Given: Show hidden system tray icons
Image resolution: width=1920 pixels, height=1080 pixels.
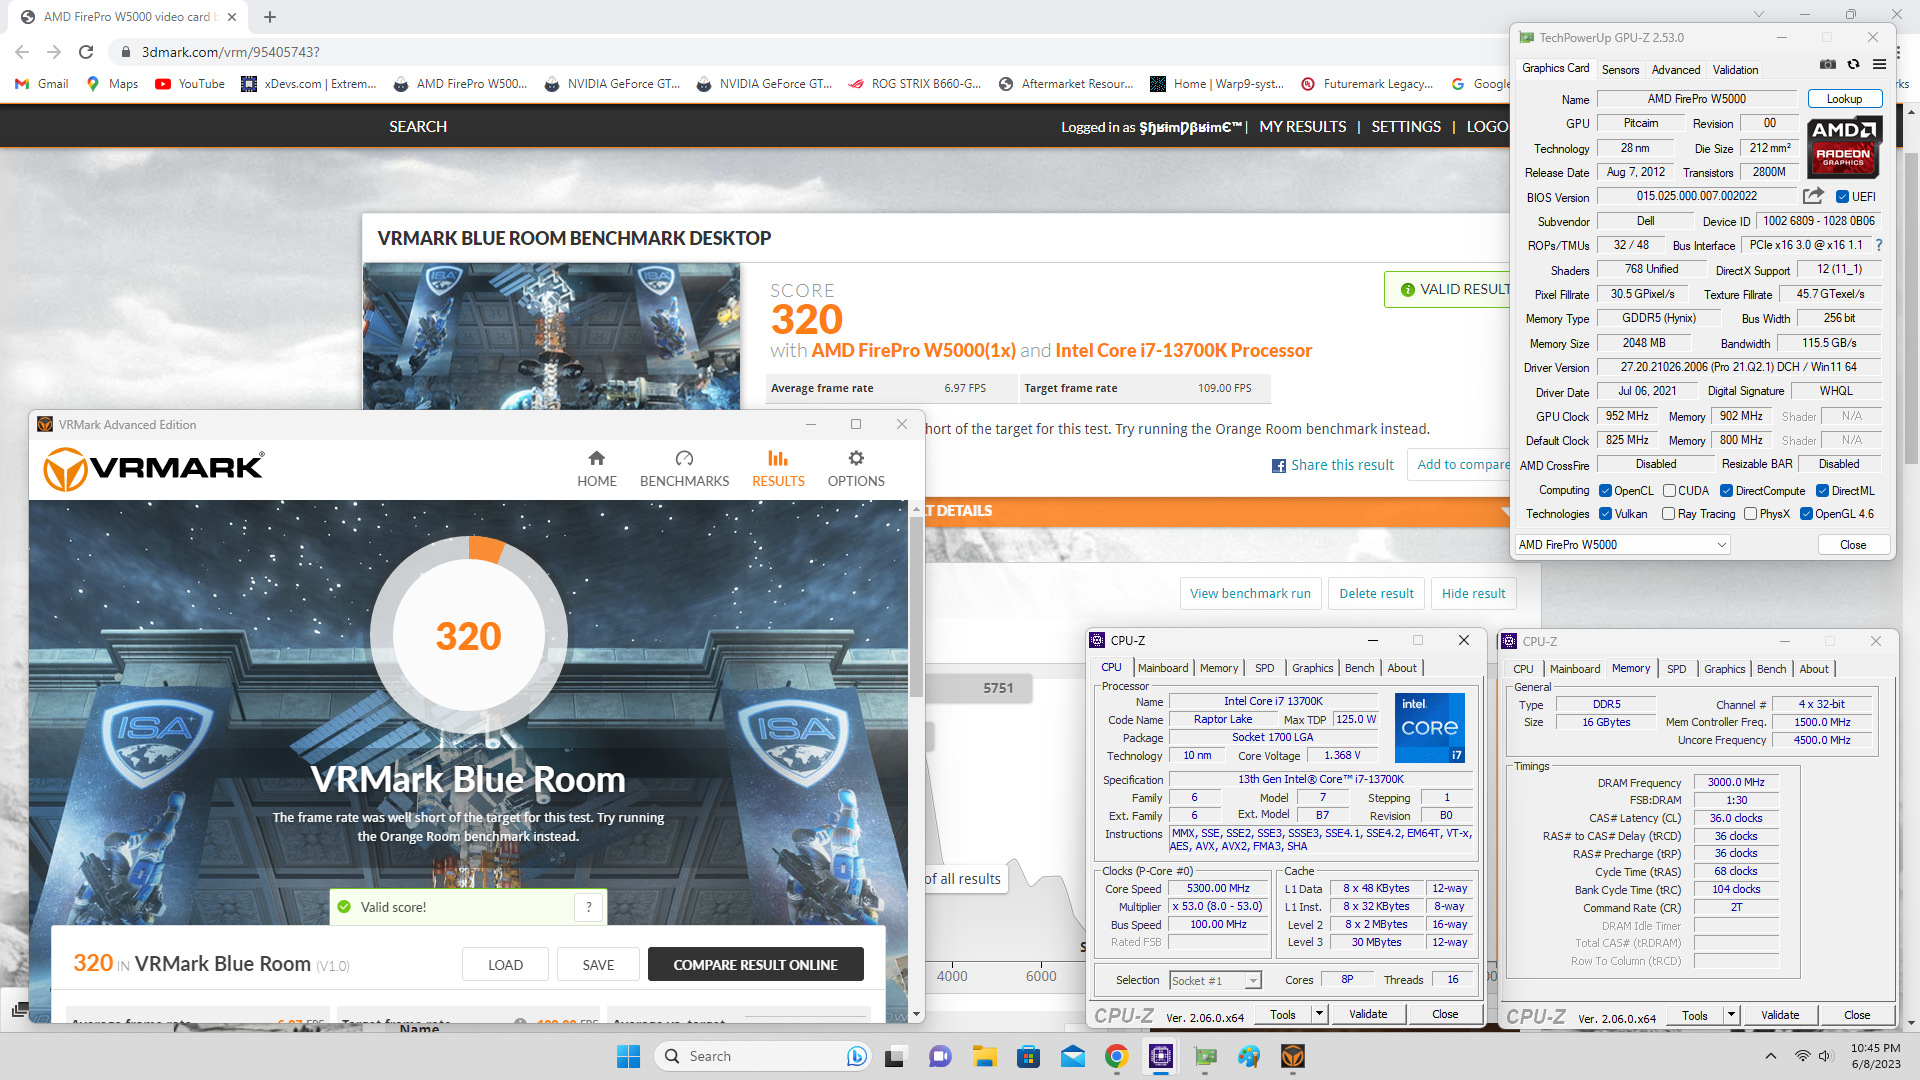Looking at the screenshot, I should [1770, 1056].
